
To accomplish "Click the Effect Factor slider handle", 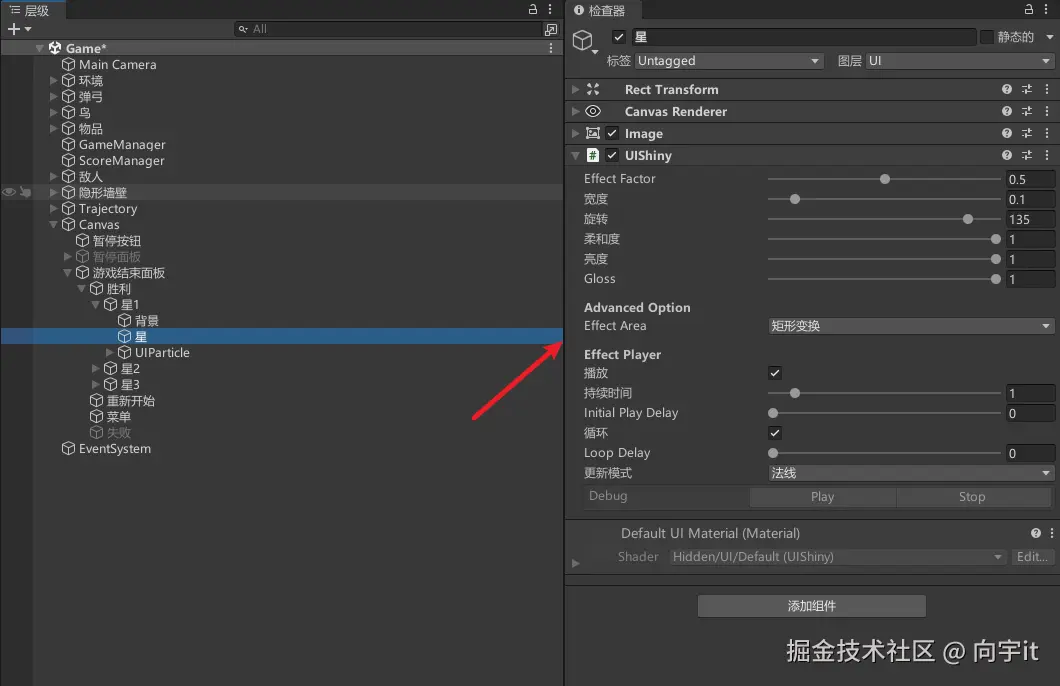I will (885, 179).
